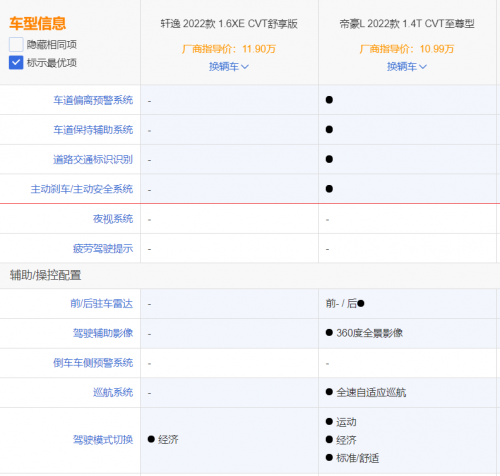Screen dimensions: 500x476
Task: Open 换辆车 dropdown under 轩逸 2022款
Action: coord(229,67)
